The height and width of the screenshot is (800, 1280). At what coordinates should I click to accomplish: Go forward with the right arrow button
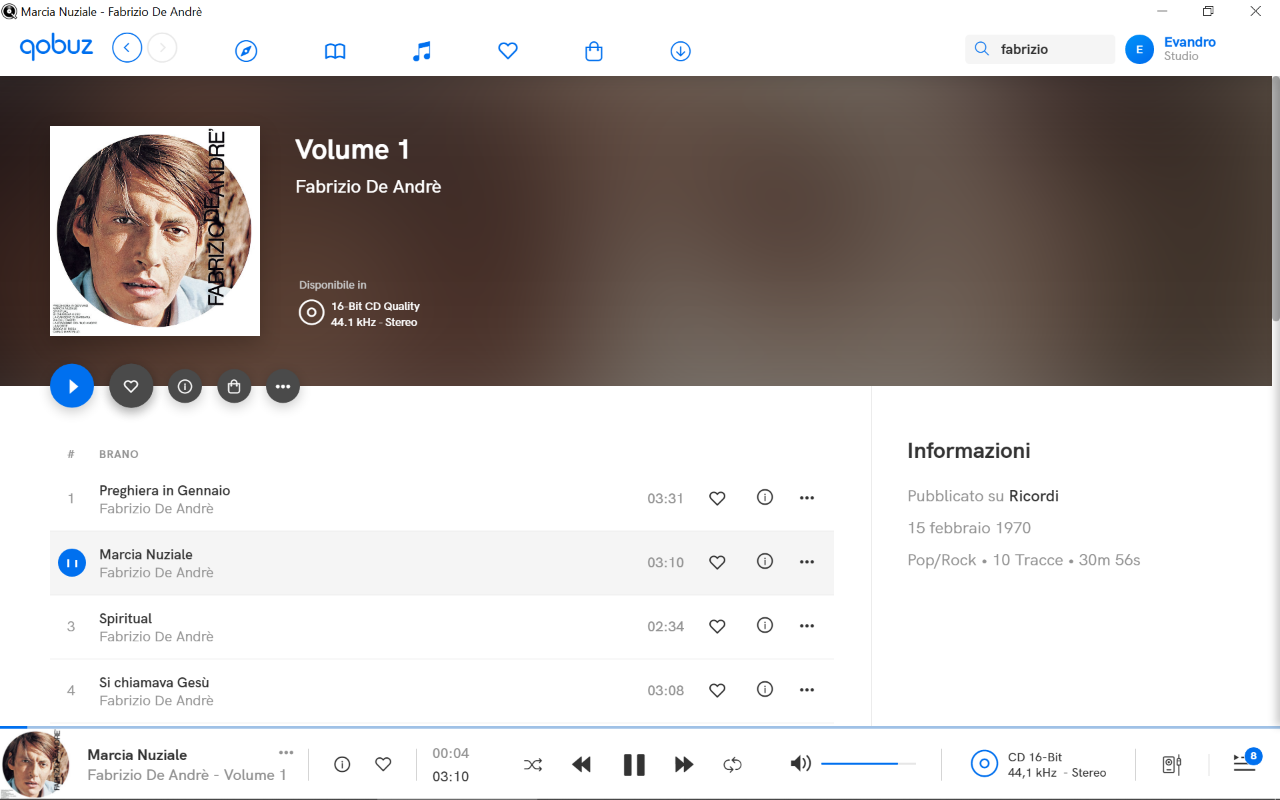coord(162,47)
